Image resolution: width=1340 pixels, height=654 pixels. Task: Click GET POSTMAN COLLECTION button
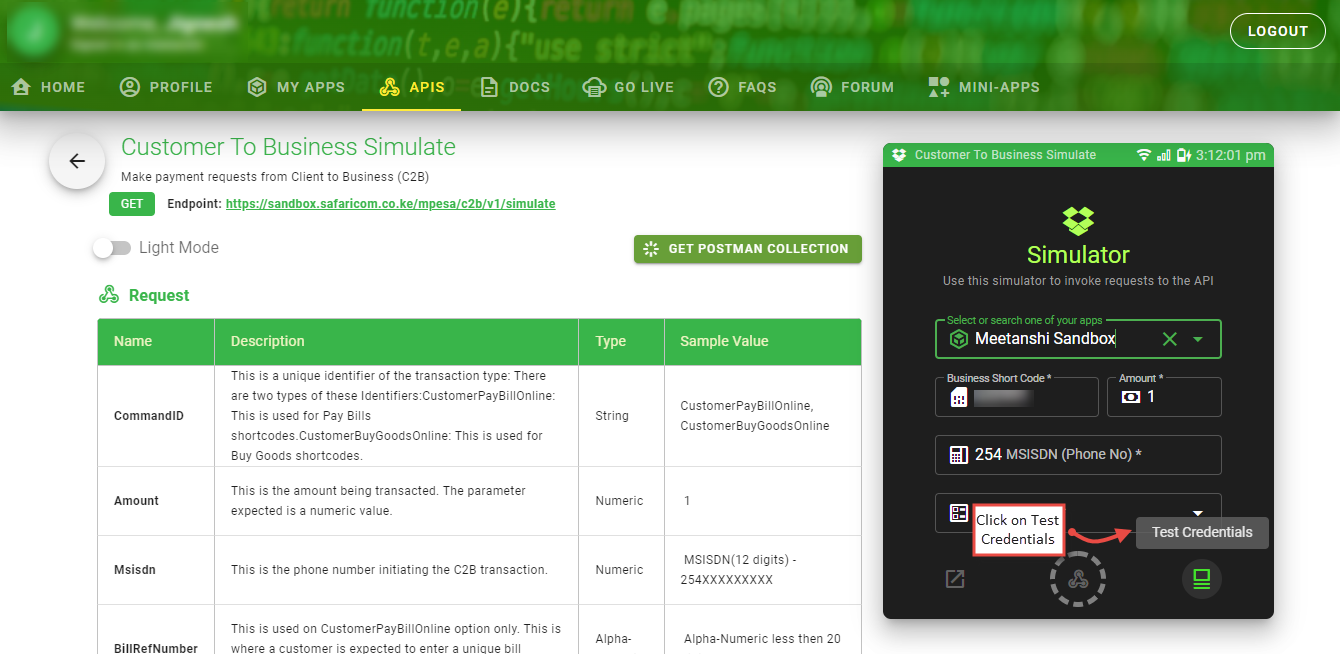click(x=748, y=249)
